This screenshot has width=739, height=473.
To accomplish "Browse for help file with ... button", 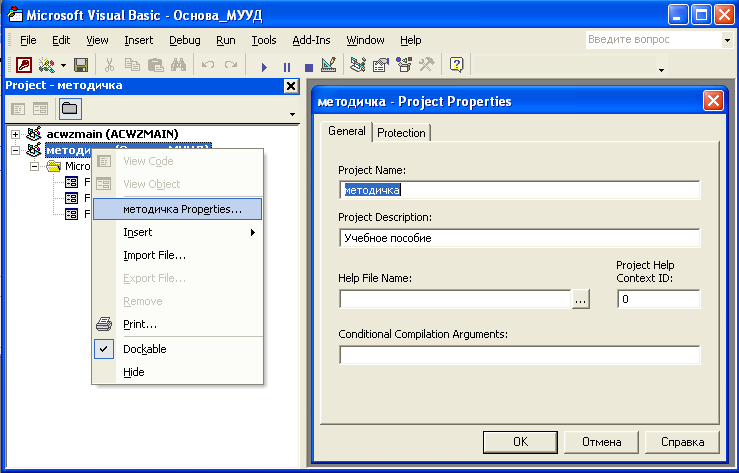I will pyautogui.click(x=581, y=300).
